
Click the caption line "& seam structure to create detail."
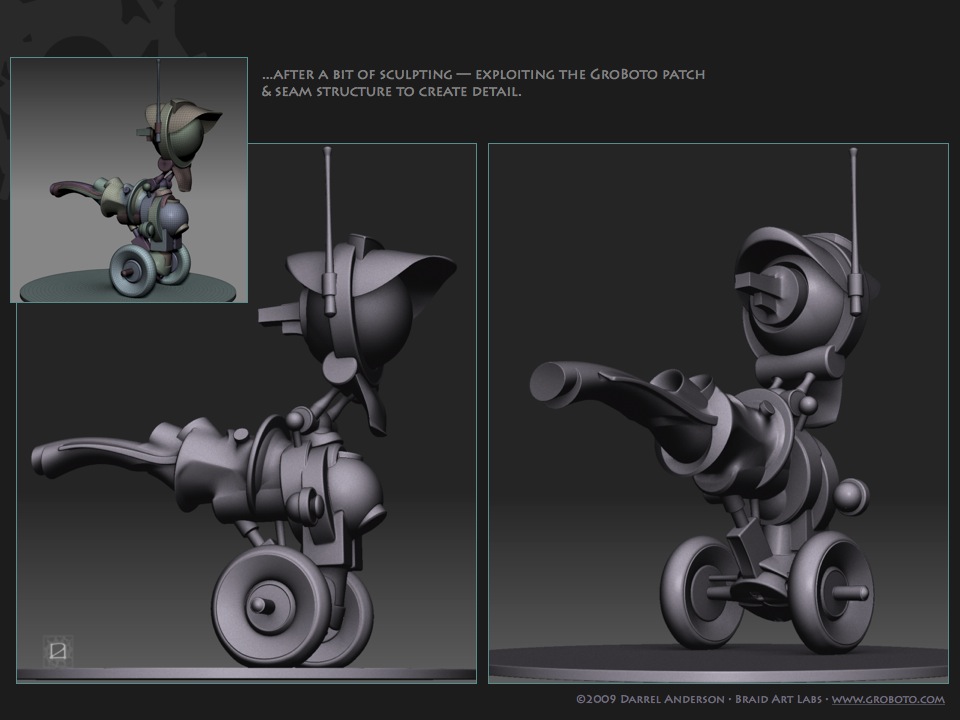[x=392, y=92]
